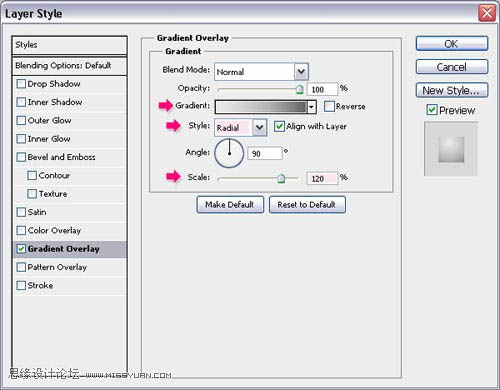Toggle the Reverse gradient checkbox

click(329, 106)
